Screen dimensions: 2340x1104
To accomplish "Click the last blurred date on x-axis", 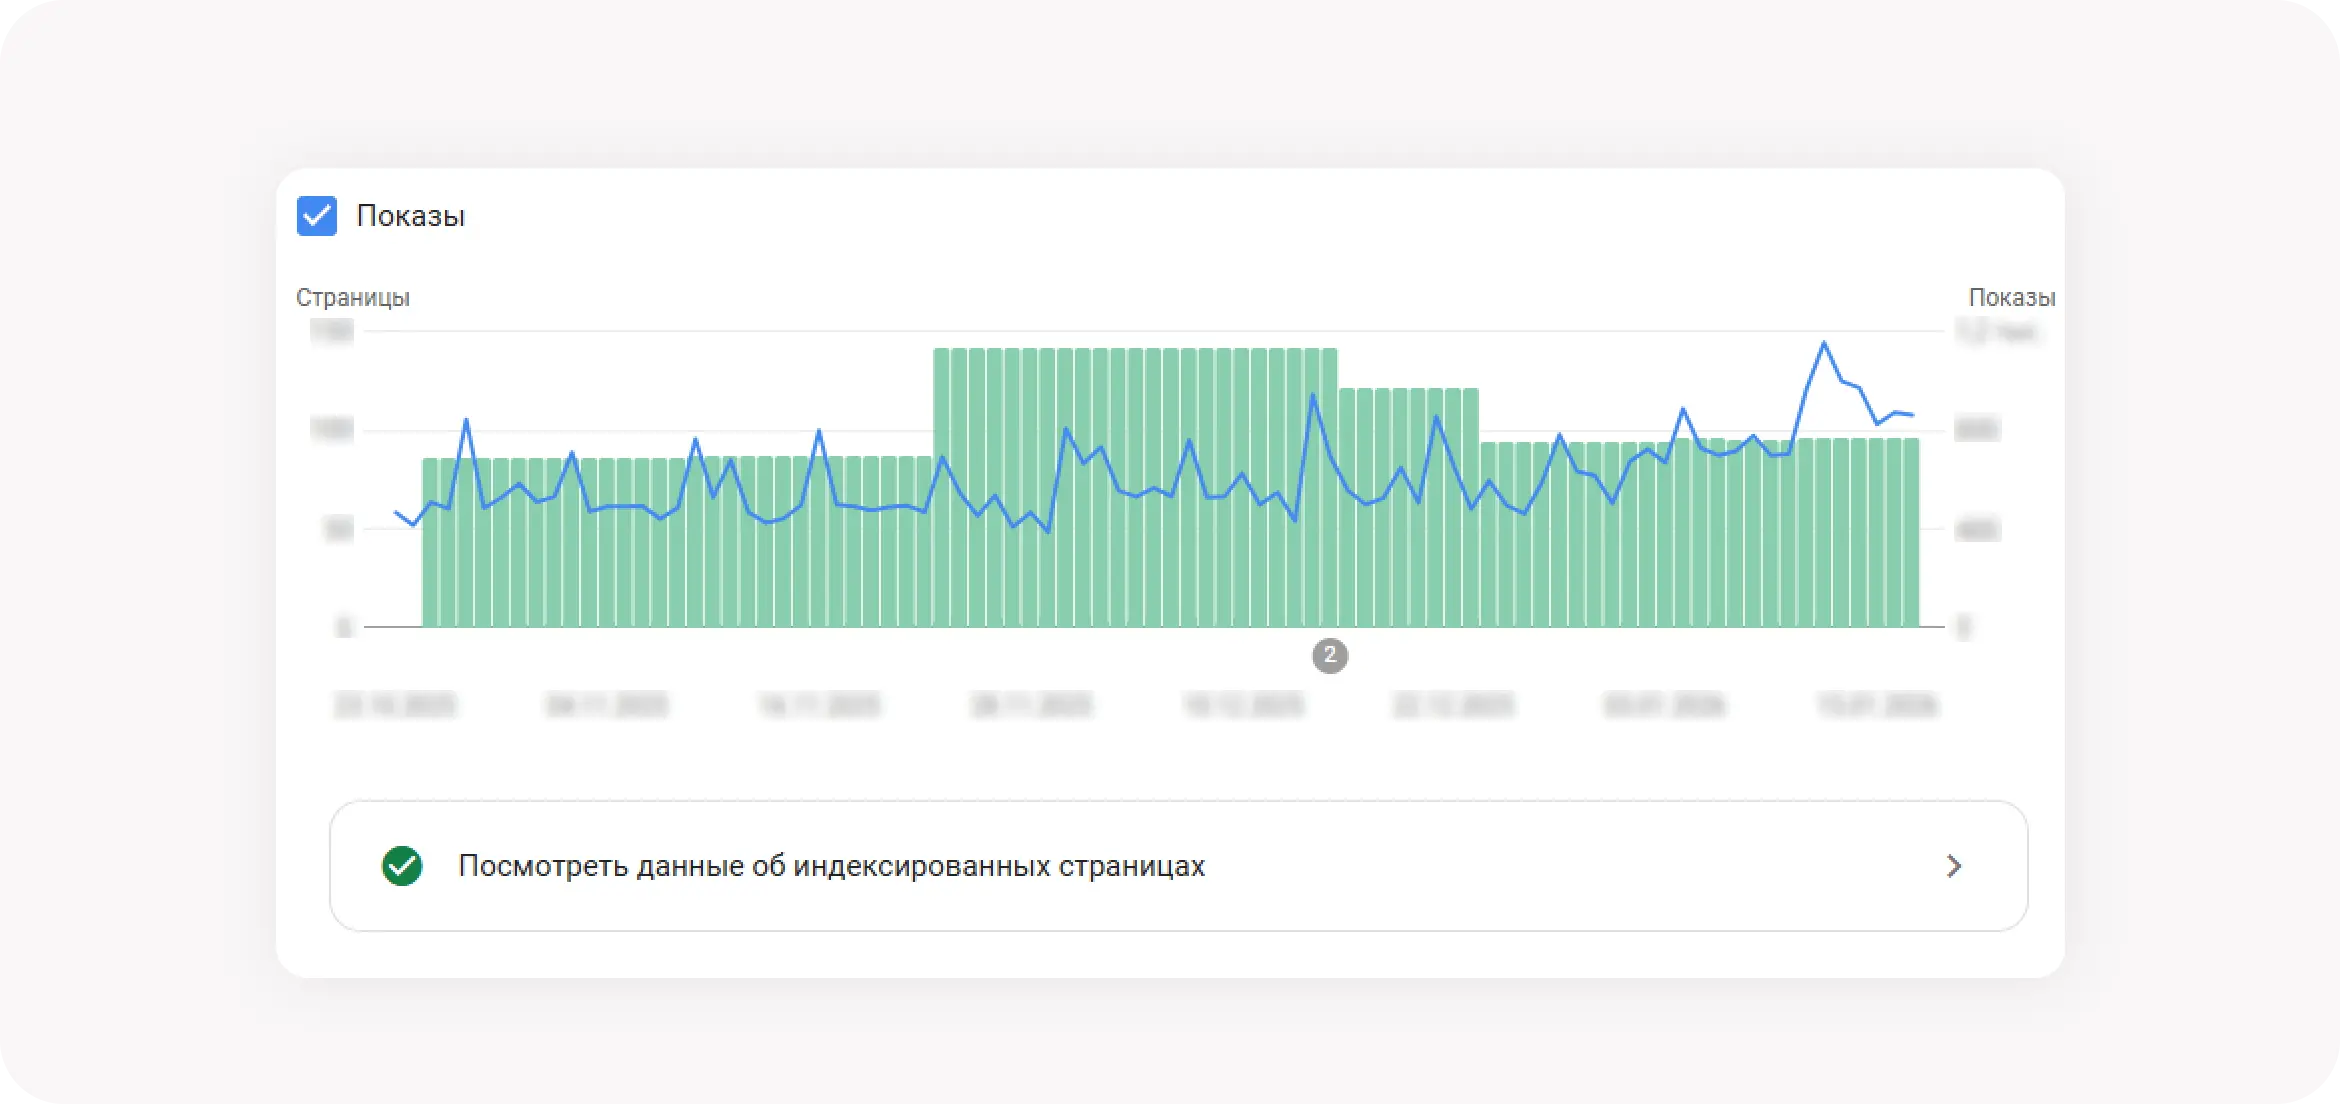I will (x=1877, y=706).
